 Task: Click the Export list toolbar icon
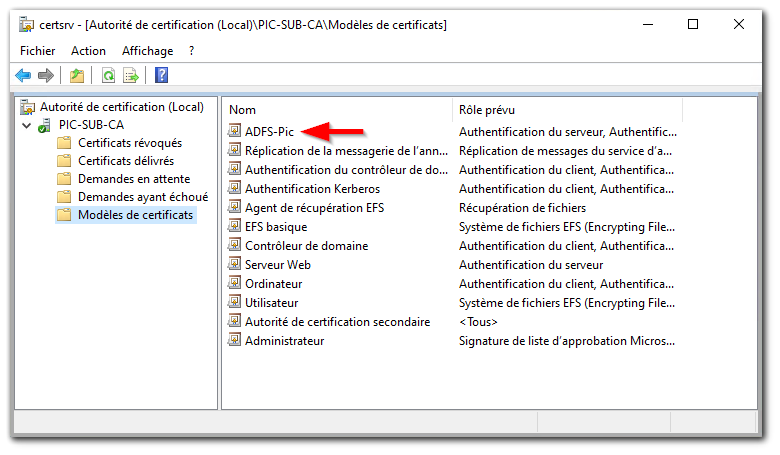(131, 76)
